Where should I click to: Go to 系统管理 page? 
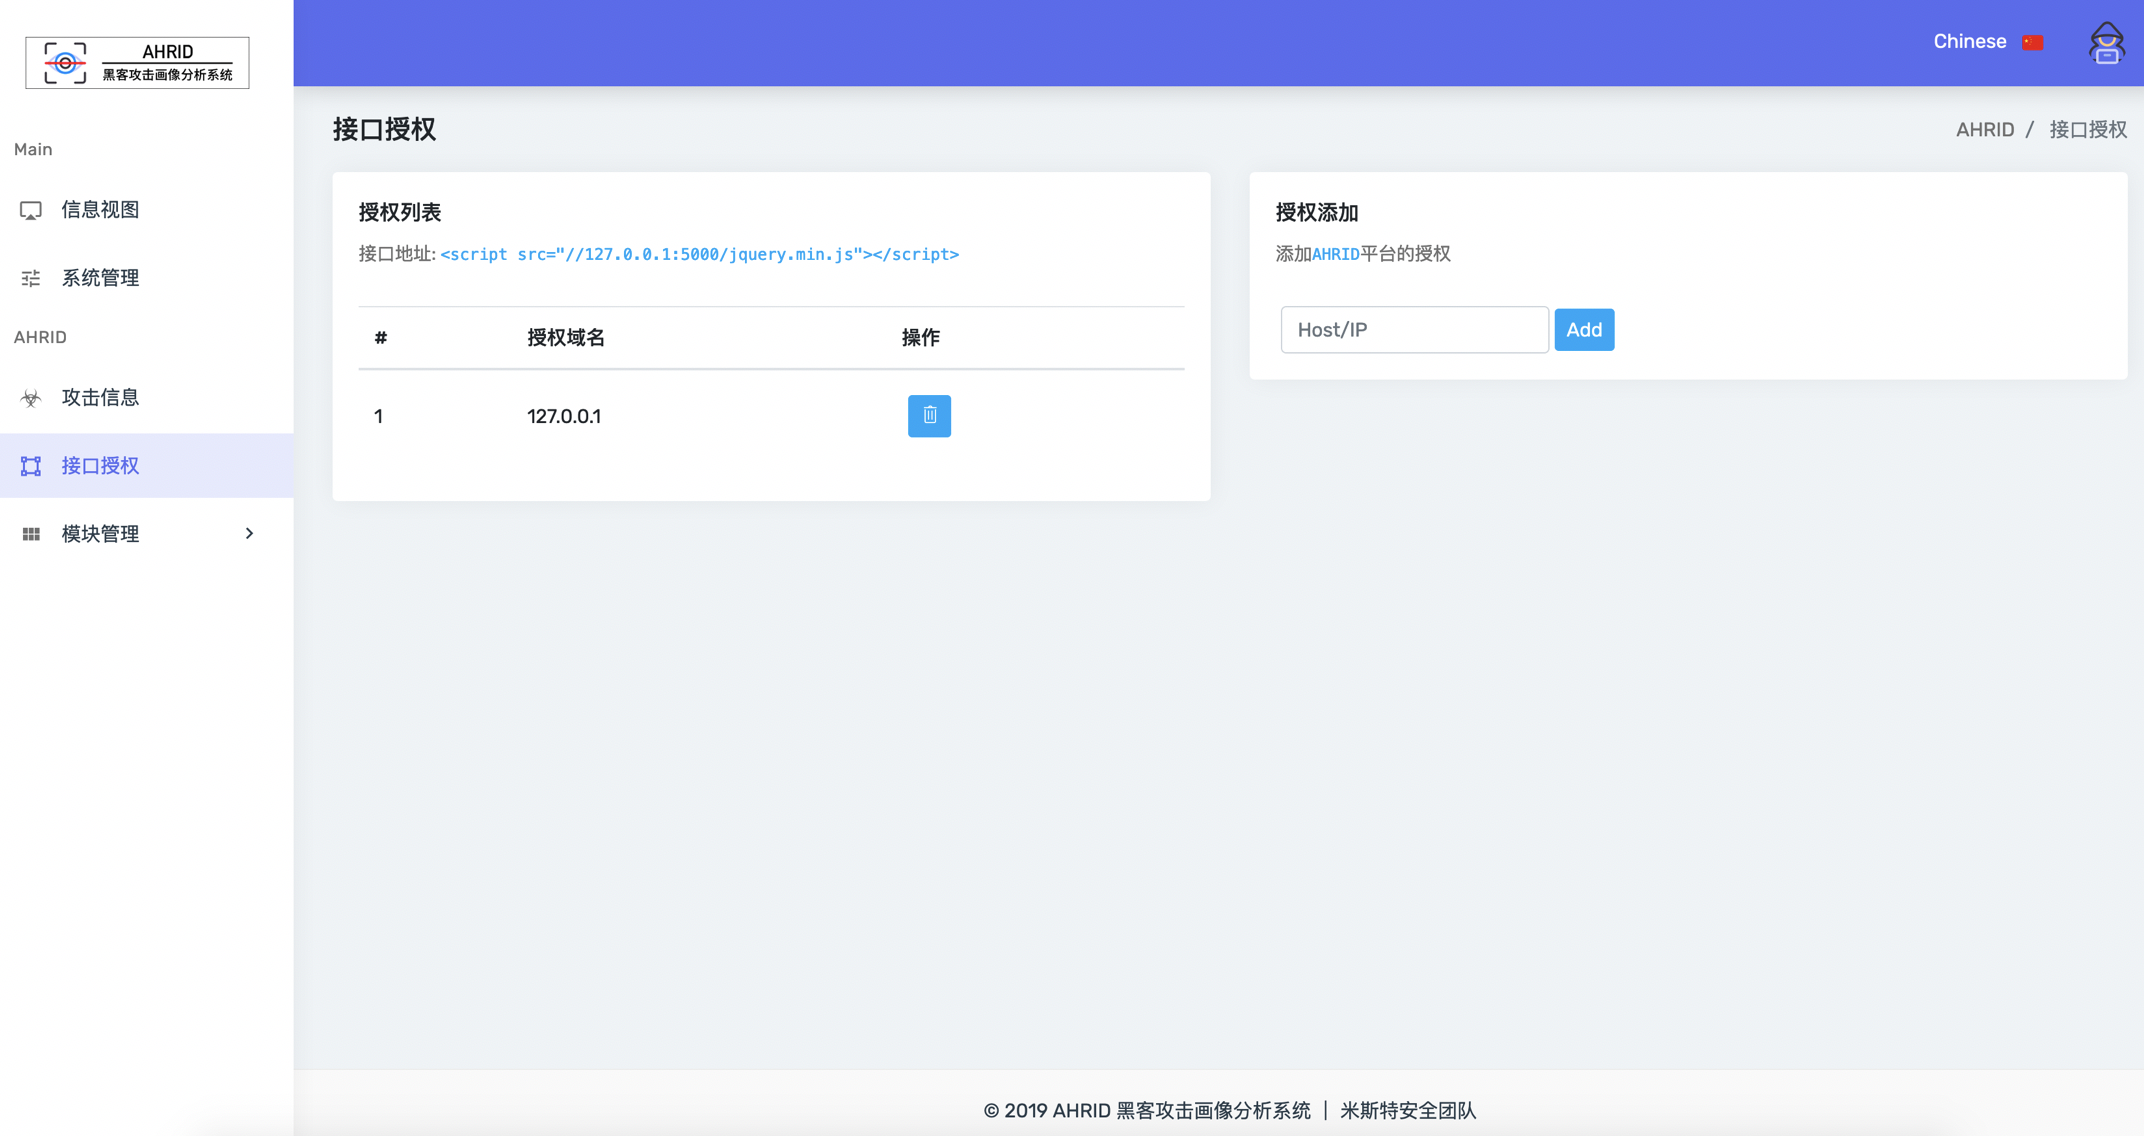tap(100, 278)
